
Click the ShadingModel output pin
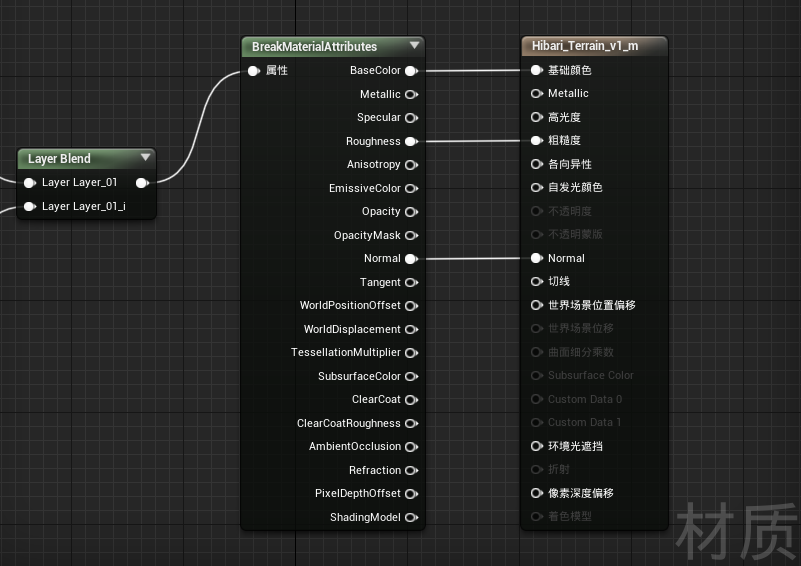coord(412,517)
